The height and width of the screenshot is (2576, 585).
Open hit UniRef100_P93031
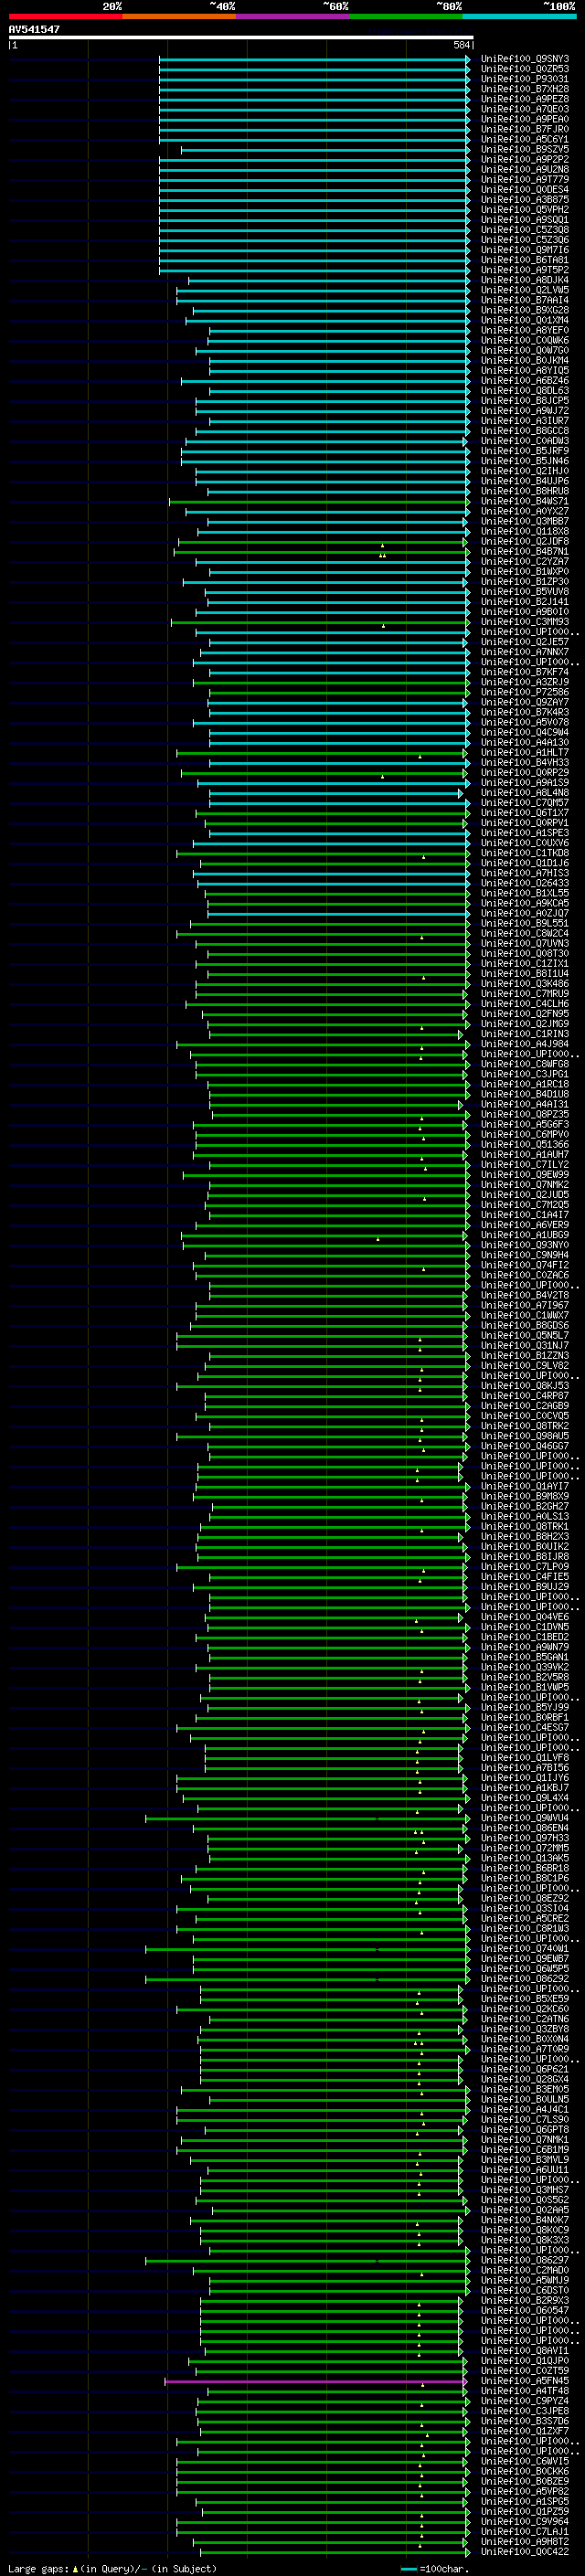coord(525,79)
